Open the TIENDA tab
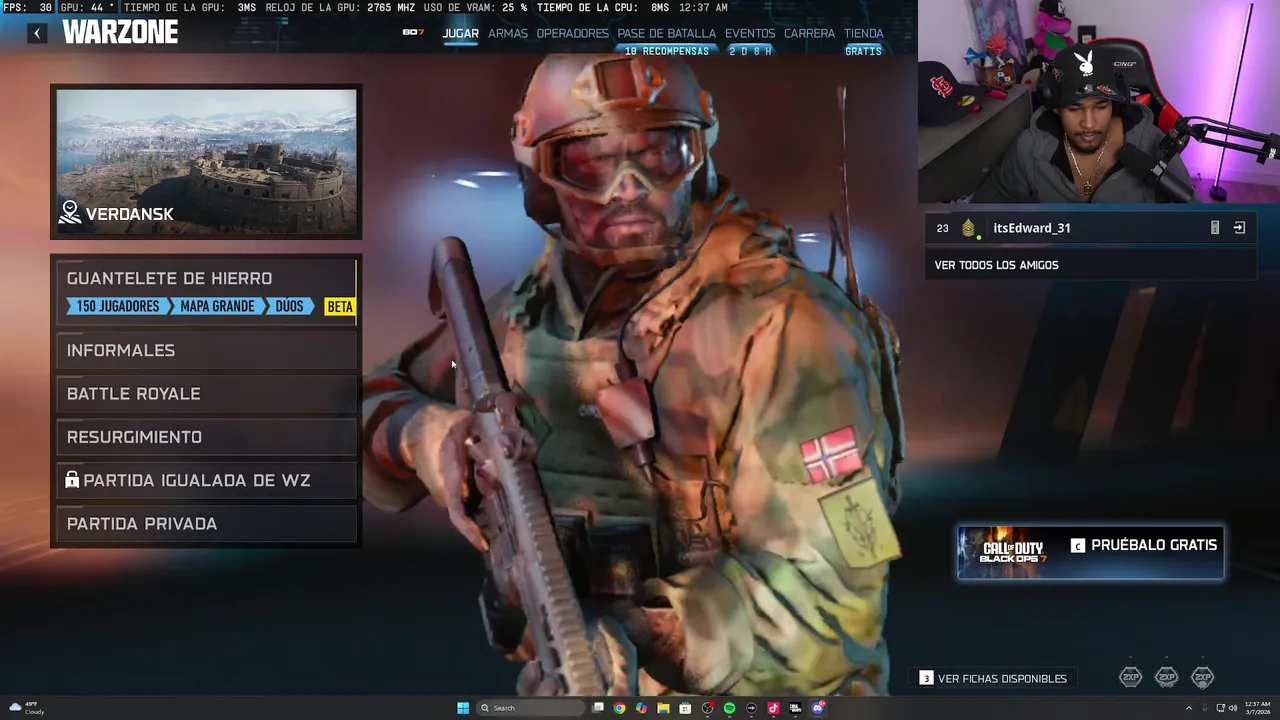This screenshot has height=720, width=1280. tap(864, 33)
